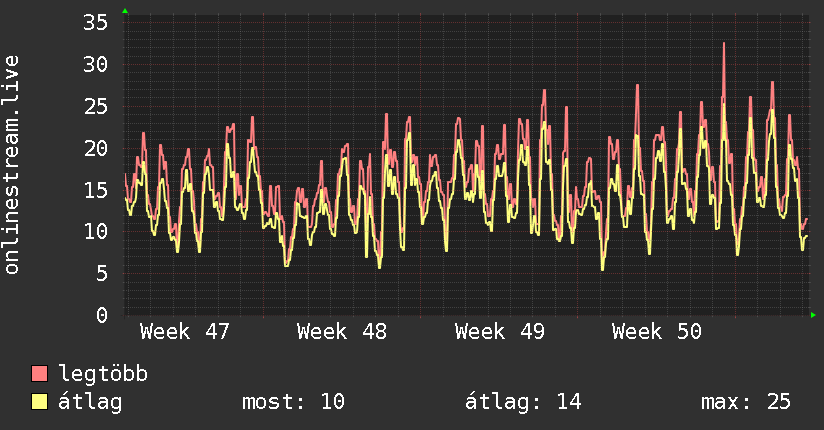Click the y-axis value 15
This screenshot has width=824, height=430.
pyautogui.click(x=96, y=190)
